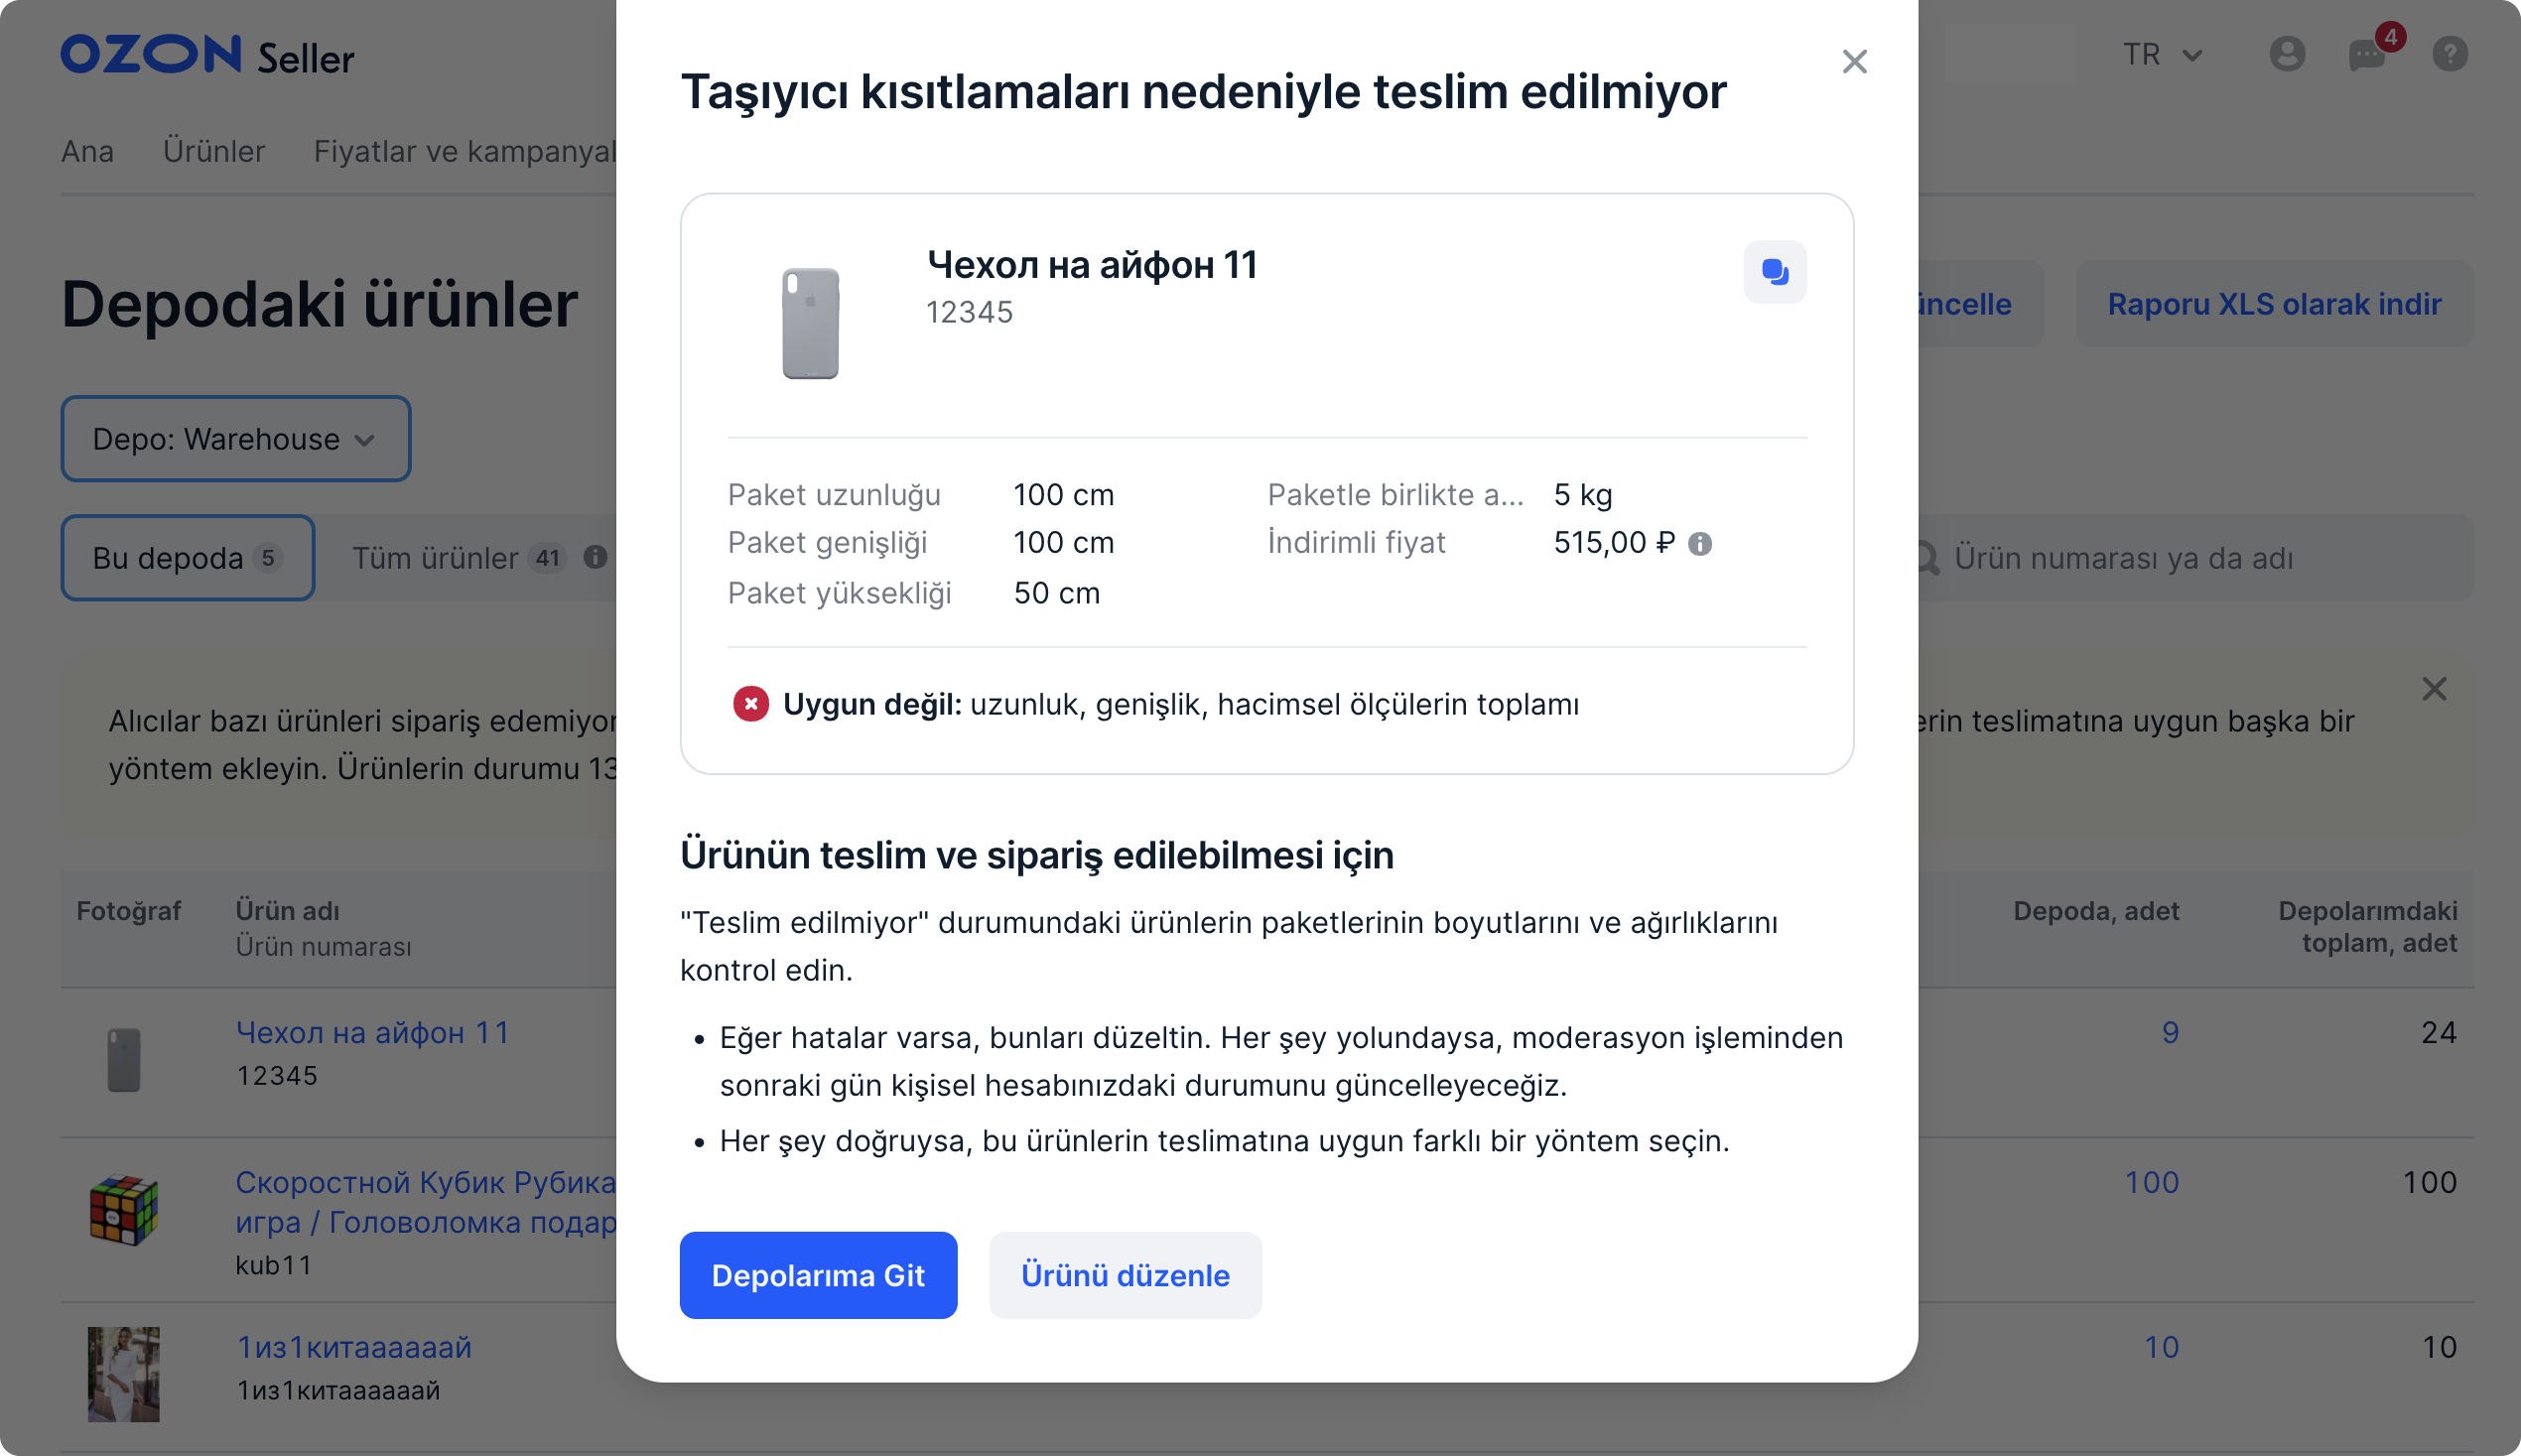This screenshot has width=2521, height=1456.
Task: Dismiss the warning banner with X
Action: pos(2433,688)
